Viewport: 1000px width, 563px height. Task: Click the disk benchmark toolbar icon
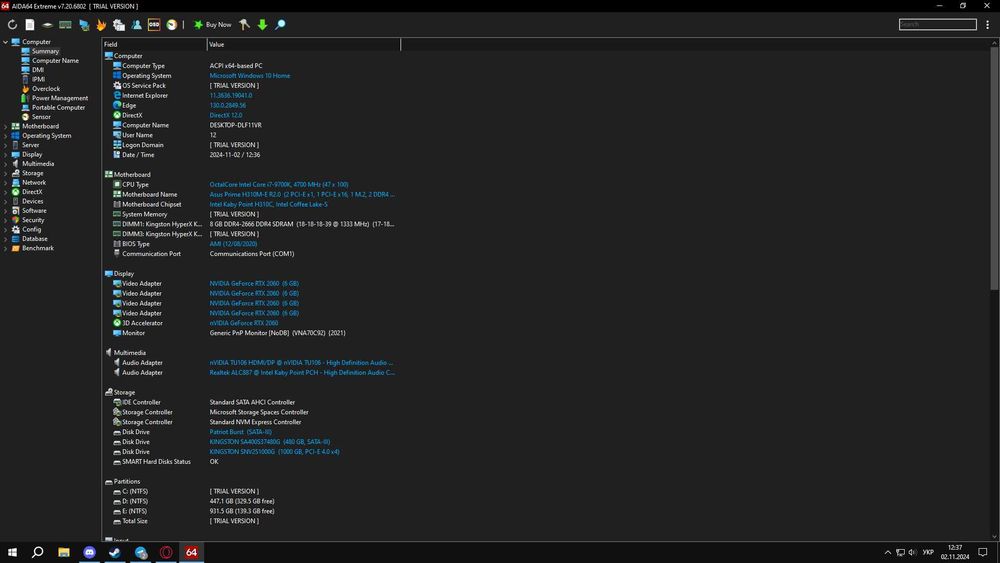pyautogui.click(x=47, y=25)
